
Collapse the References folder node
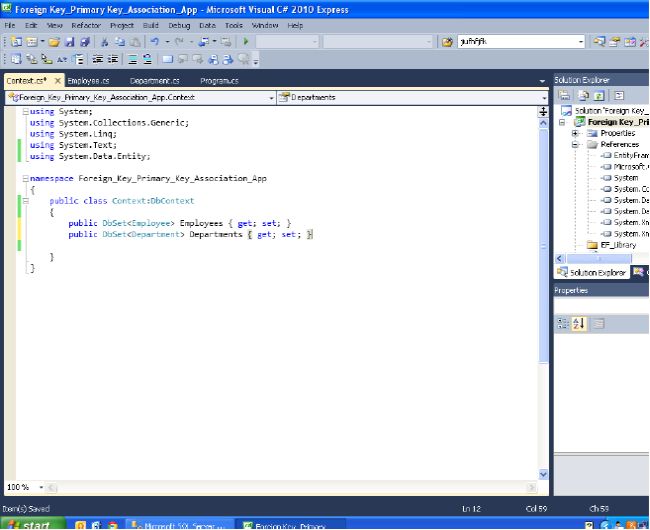click(x=576, y=144)
